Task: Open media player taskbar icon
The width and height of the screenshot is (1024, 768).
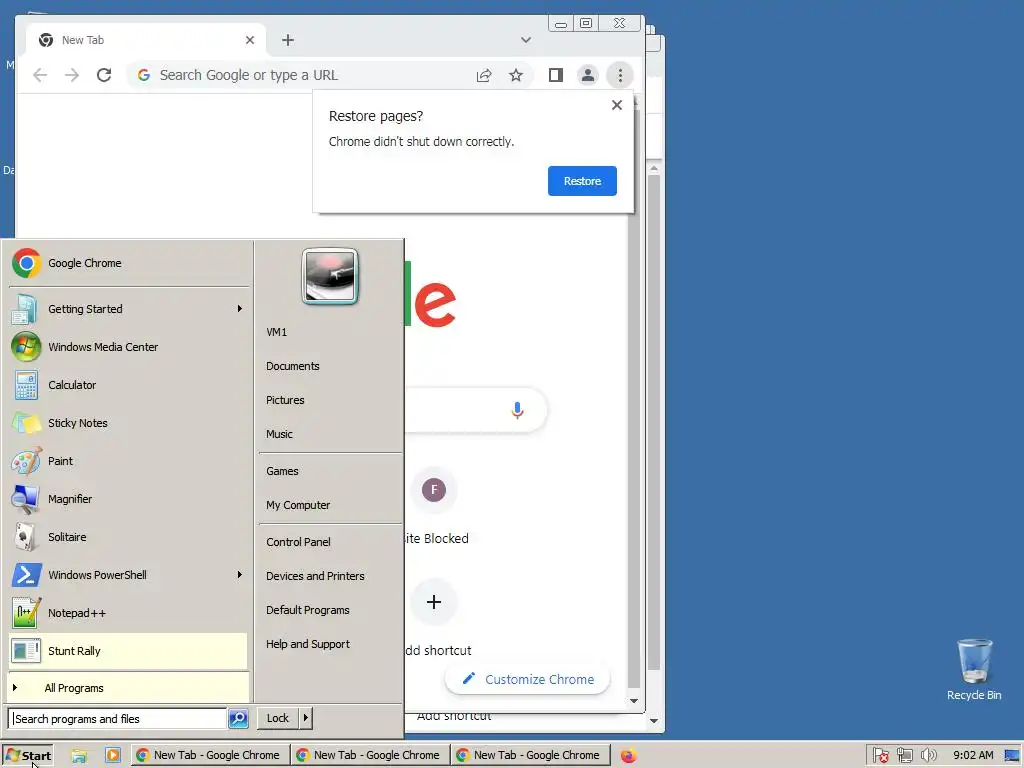Action: point(112,756)
